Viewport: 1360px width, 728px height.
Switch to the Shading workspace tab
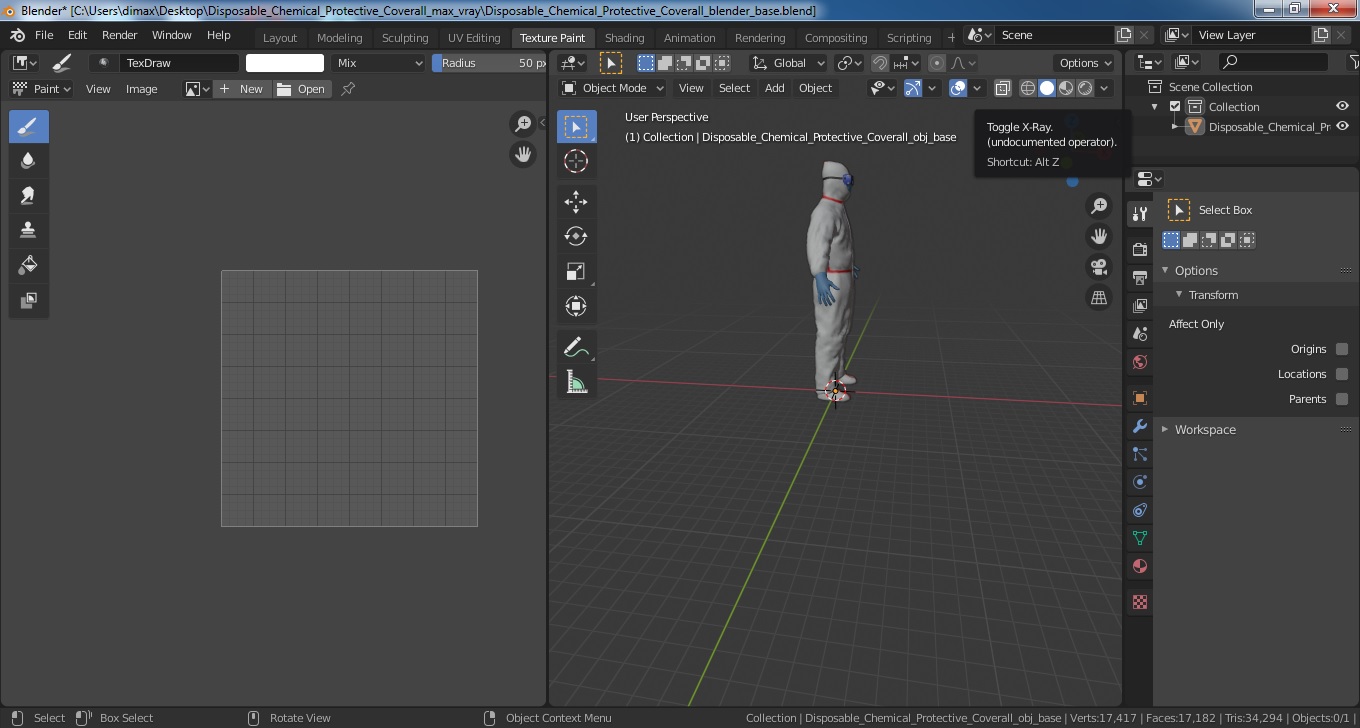(625, 38)
